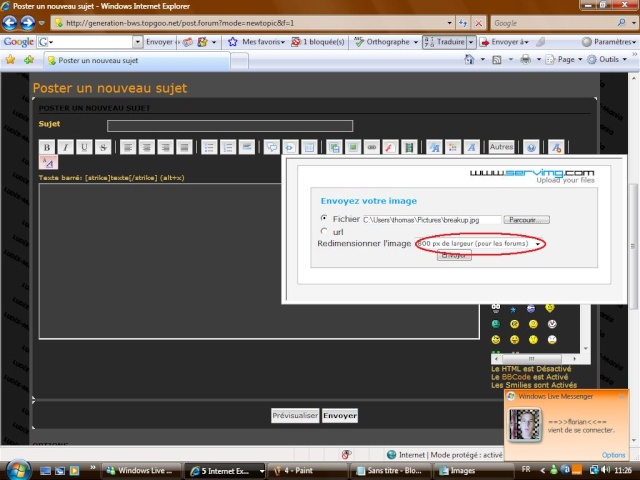Align text right in the editor
Screen dimensions: 640x480
coord(165,147)
